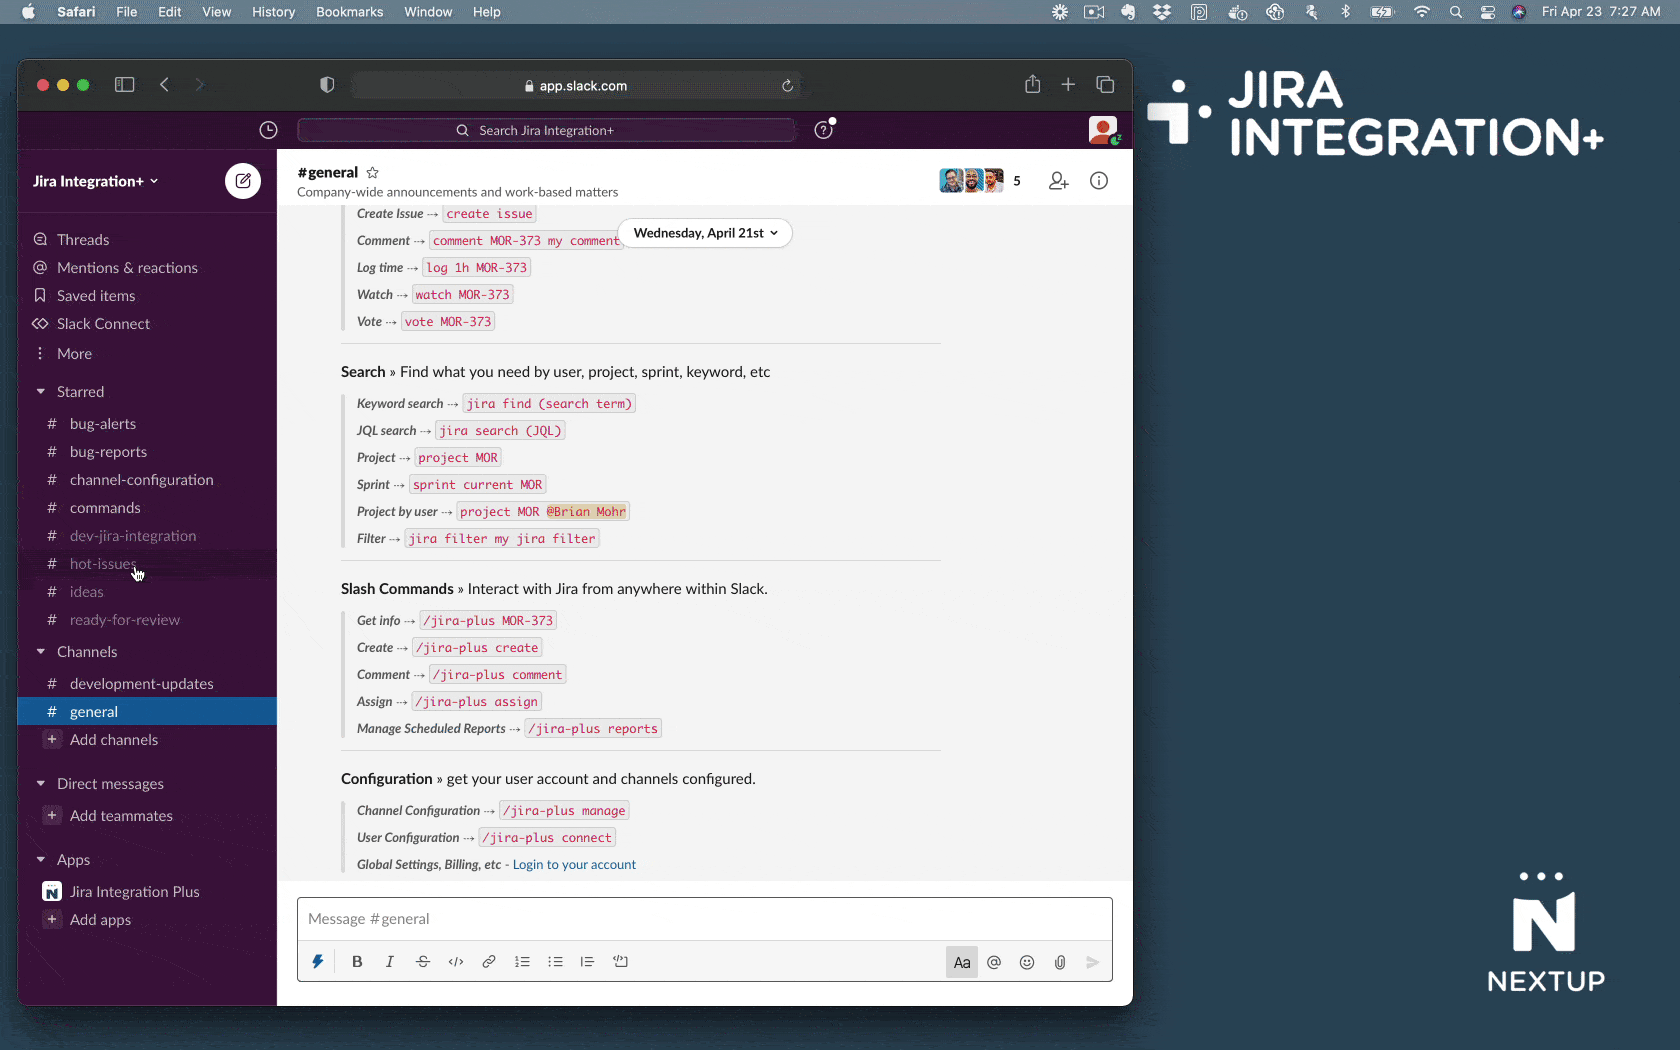Open the Safari privacy report shield

[x=327, y=85]
